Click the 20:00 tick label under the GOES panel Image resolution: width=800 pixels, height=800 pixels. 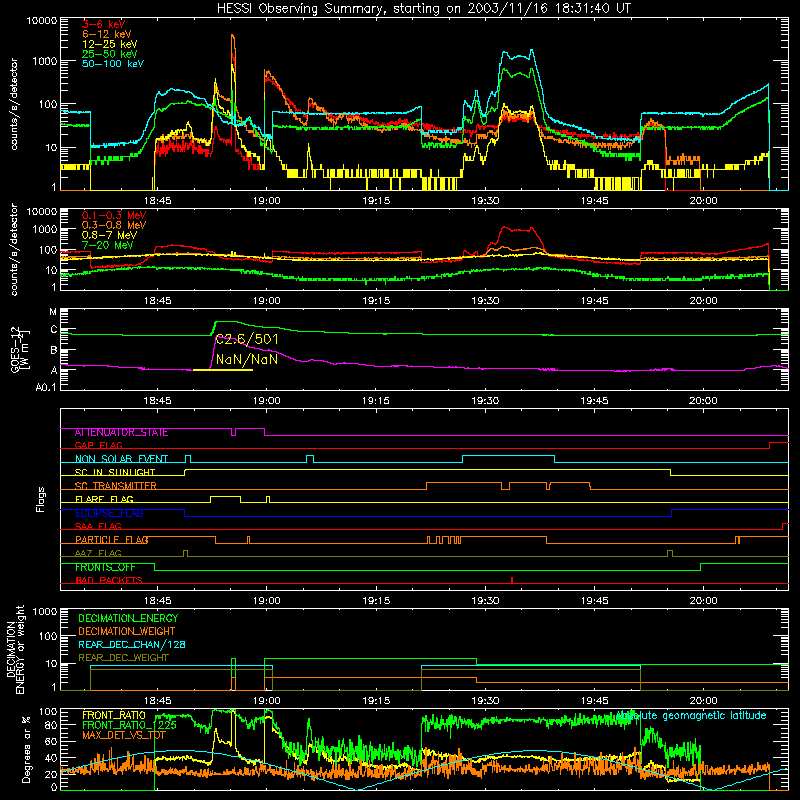click(703, 401)
